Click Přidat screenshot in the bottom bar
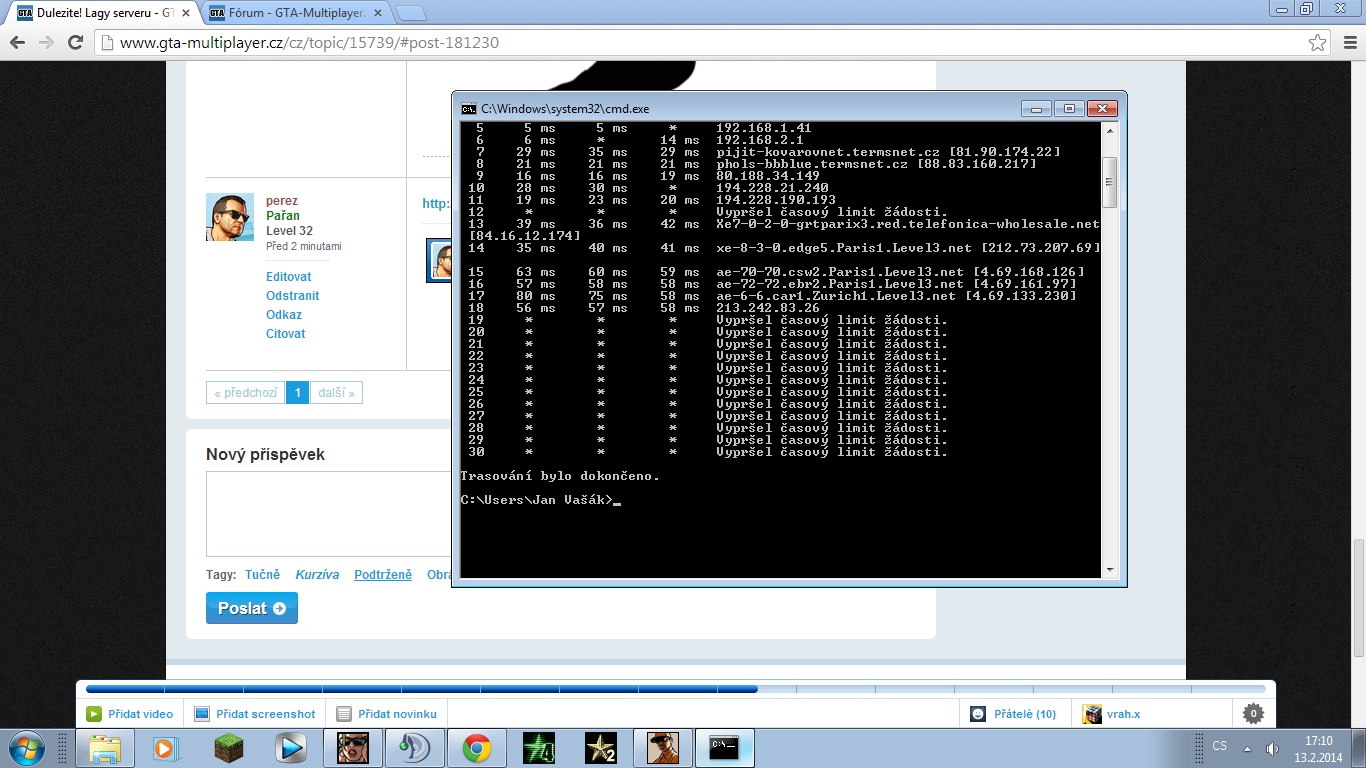 click(255, 714)
